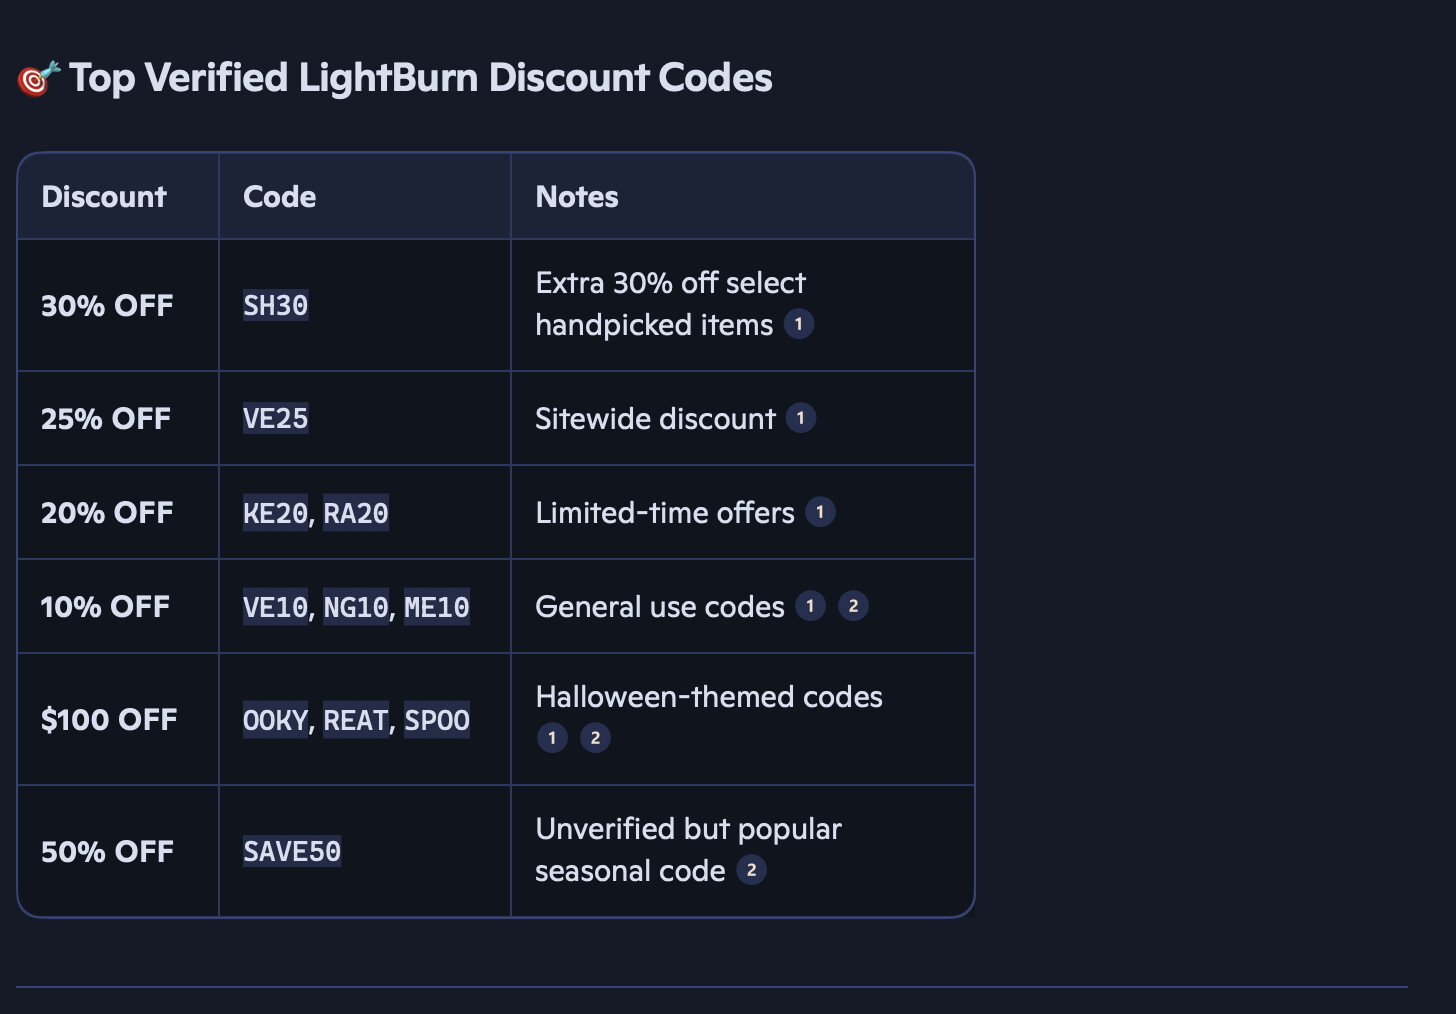The image size is (1456, 1014).
Task: Click the VE25 code chip
Action: pos(276,418)
